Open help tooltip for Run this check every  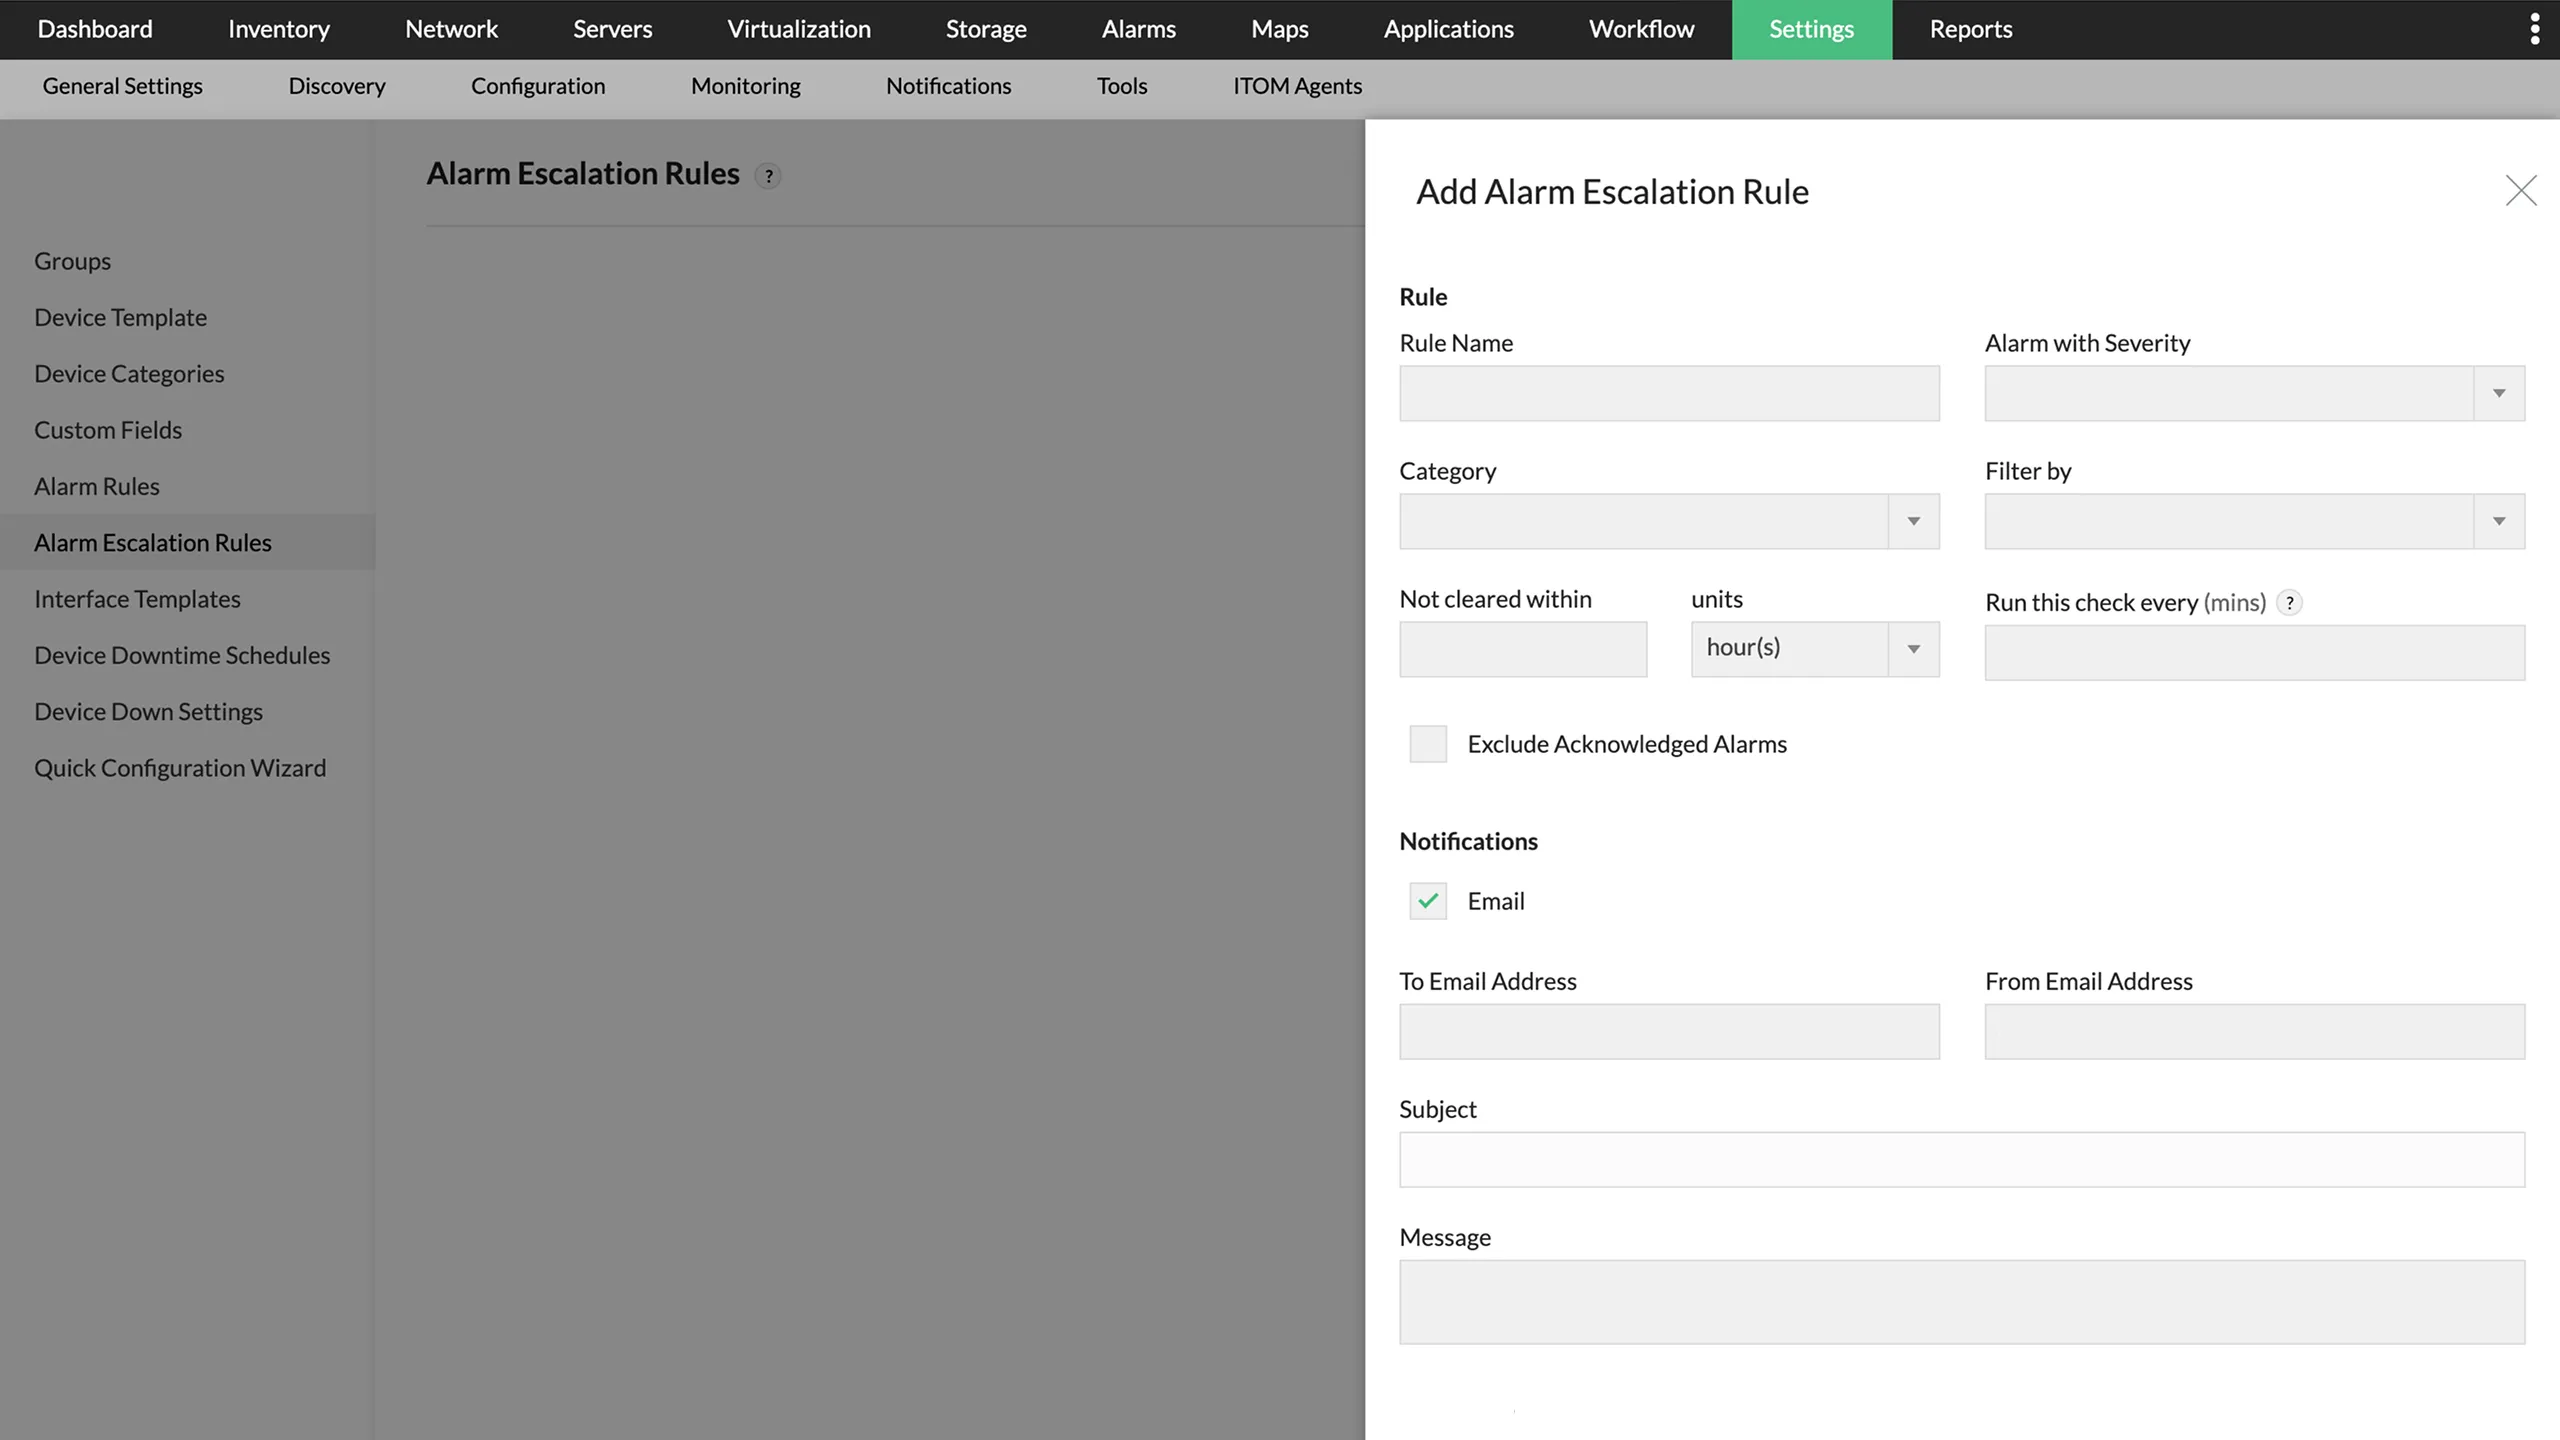click(2291, 602)
